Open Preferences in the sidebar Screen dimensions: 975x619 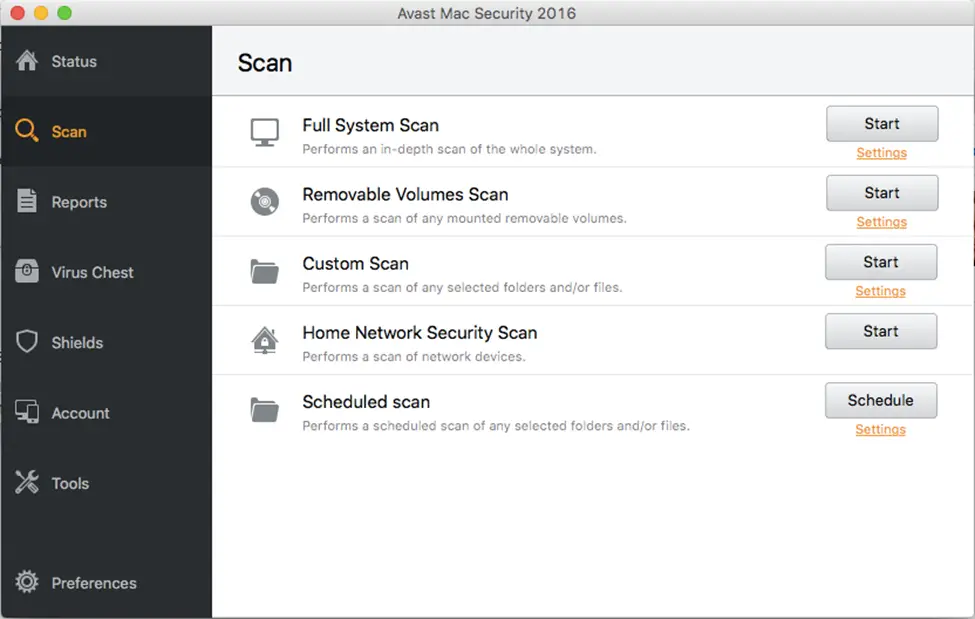(106, 582)
